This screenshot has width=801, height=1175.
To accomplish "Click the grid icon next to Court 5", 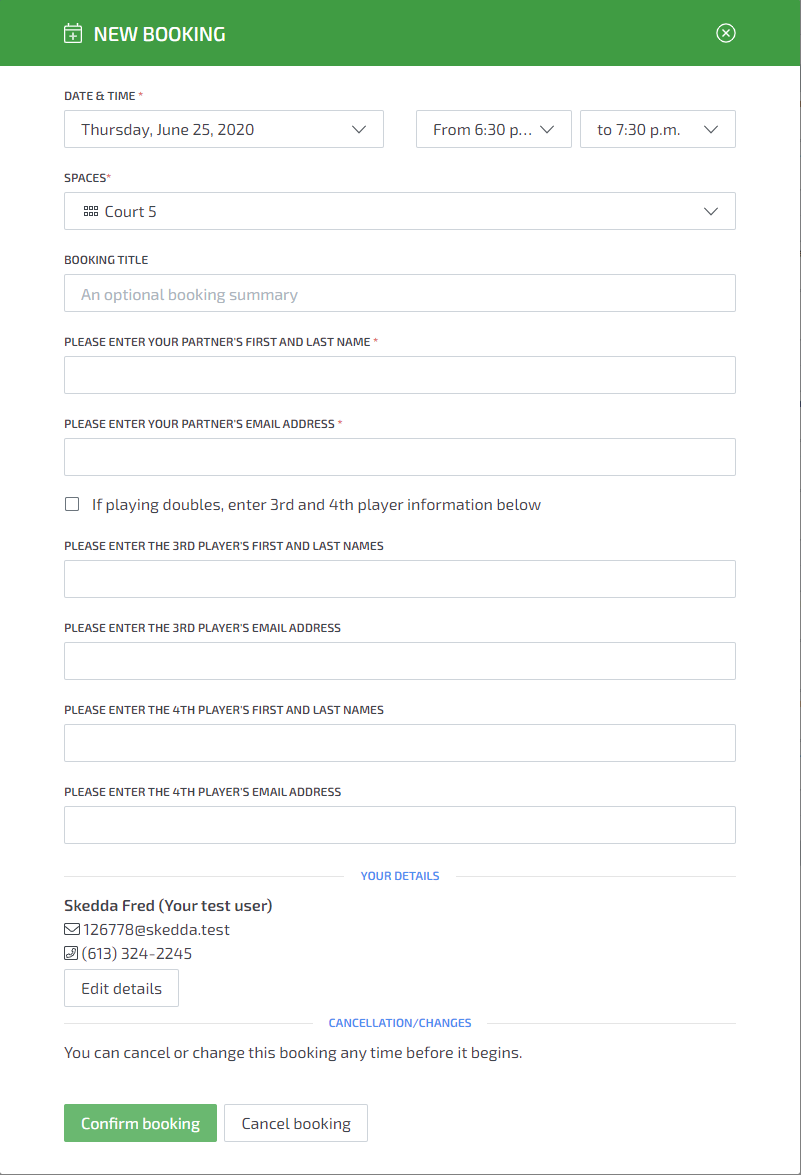I will pos(90,212).
